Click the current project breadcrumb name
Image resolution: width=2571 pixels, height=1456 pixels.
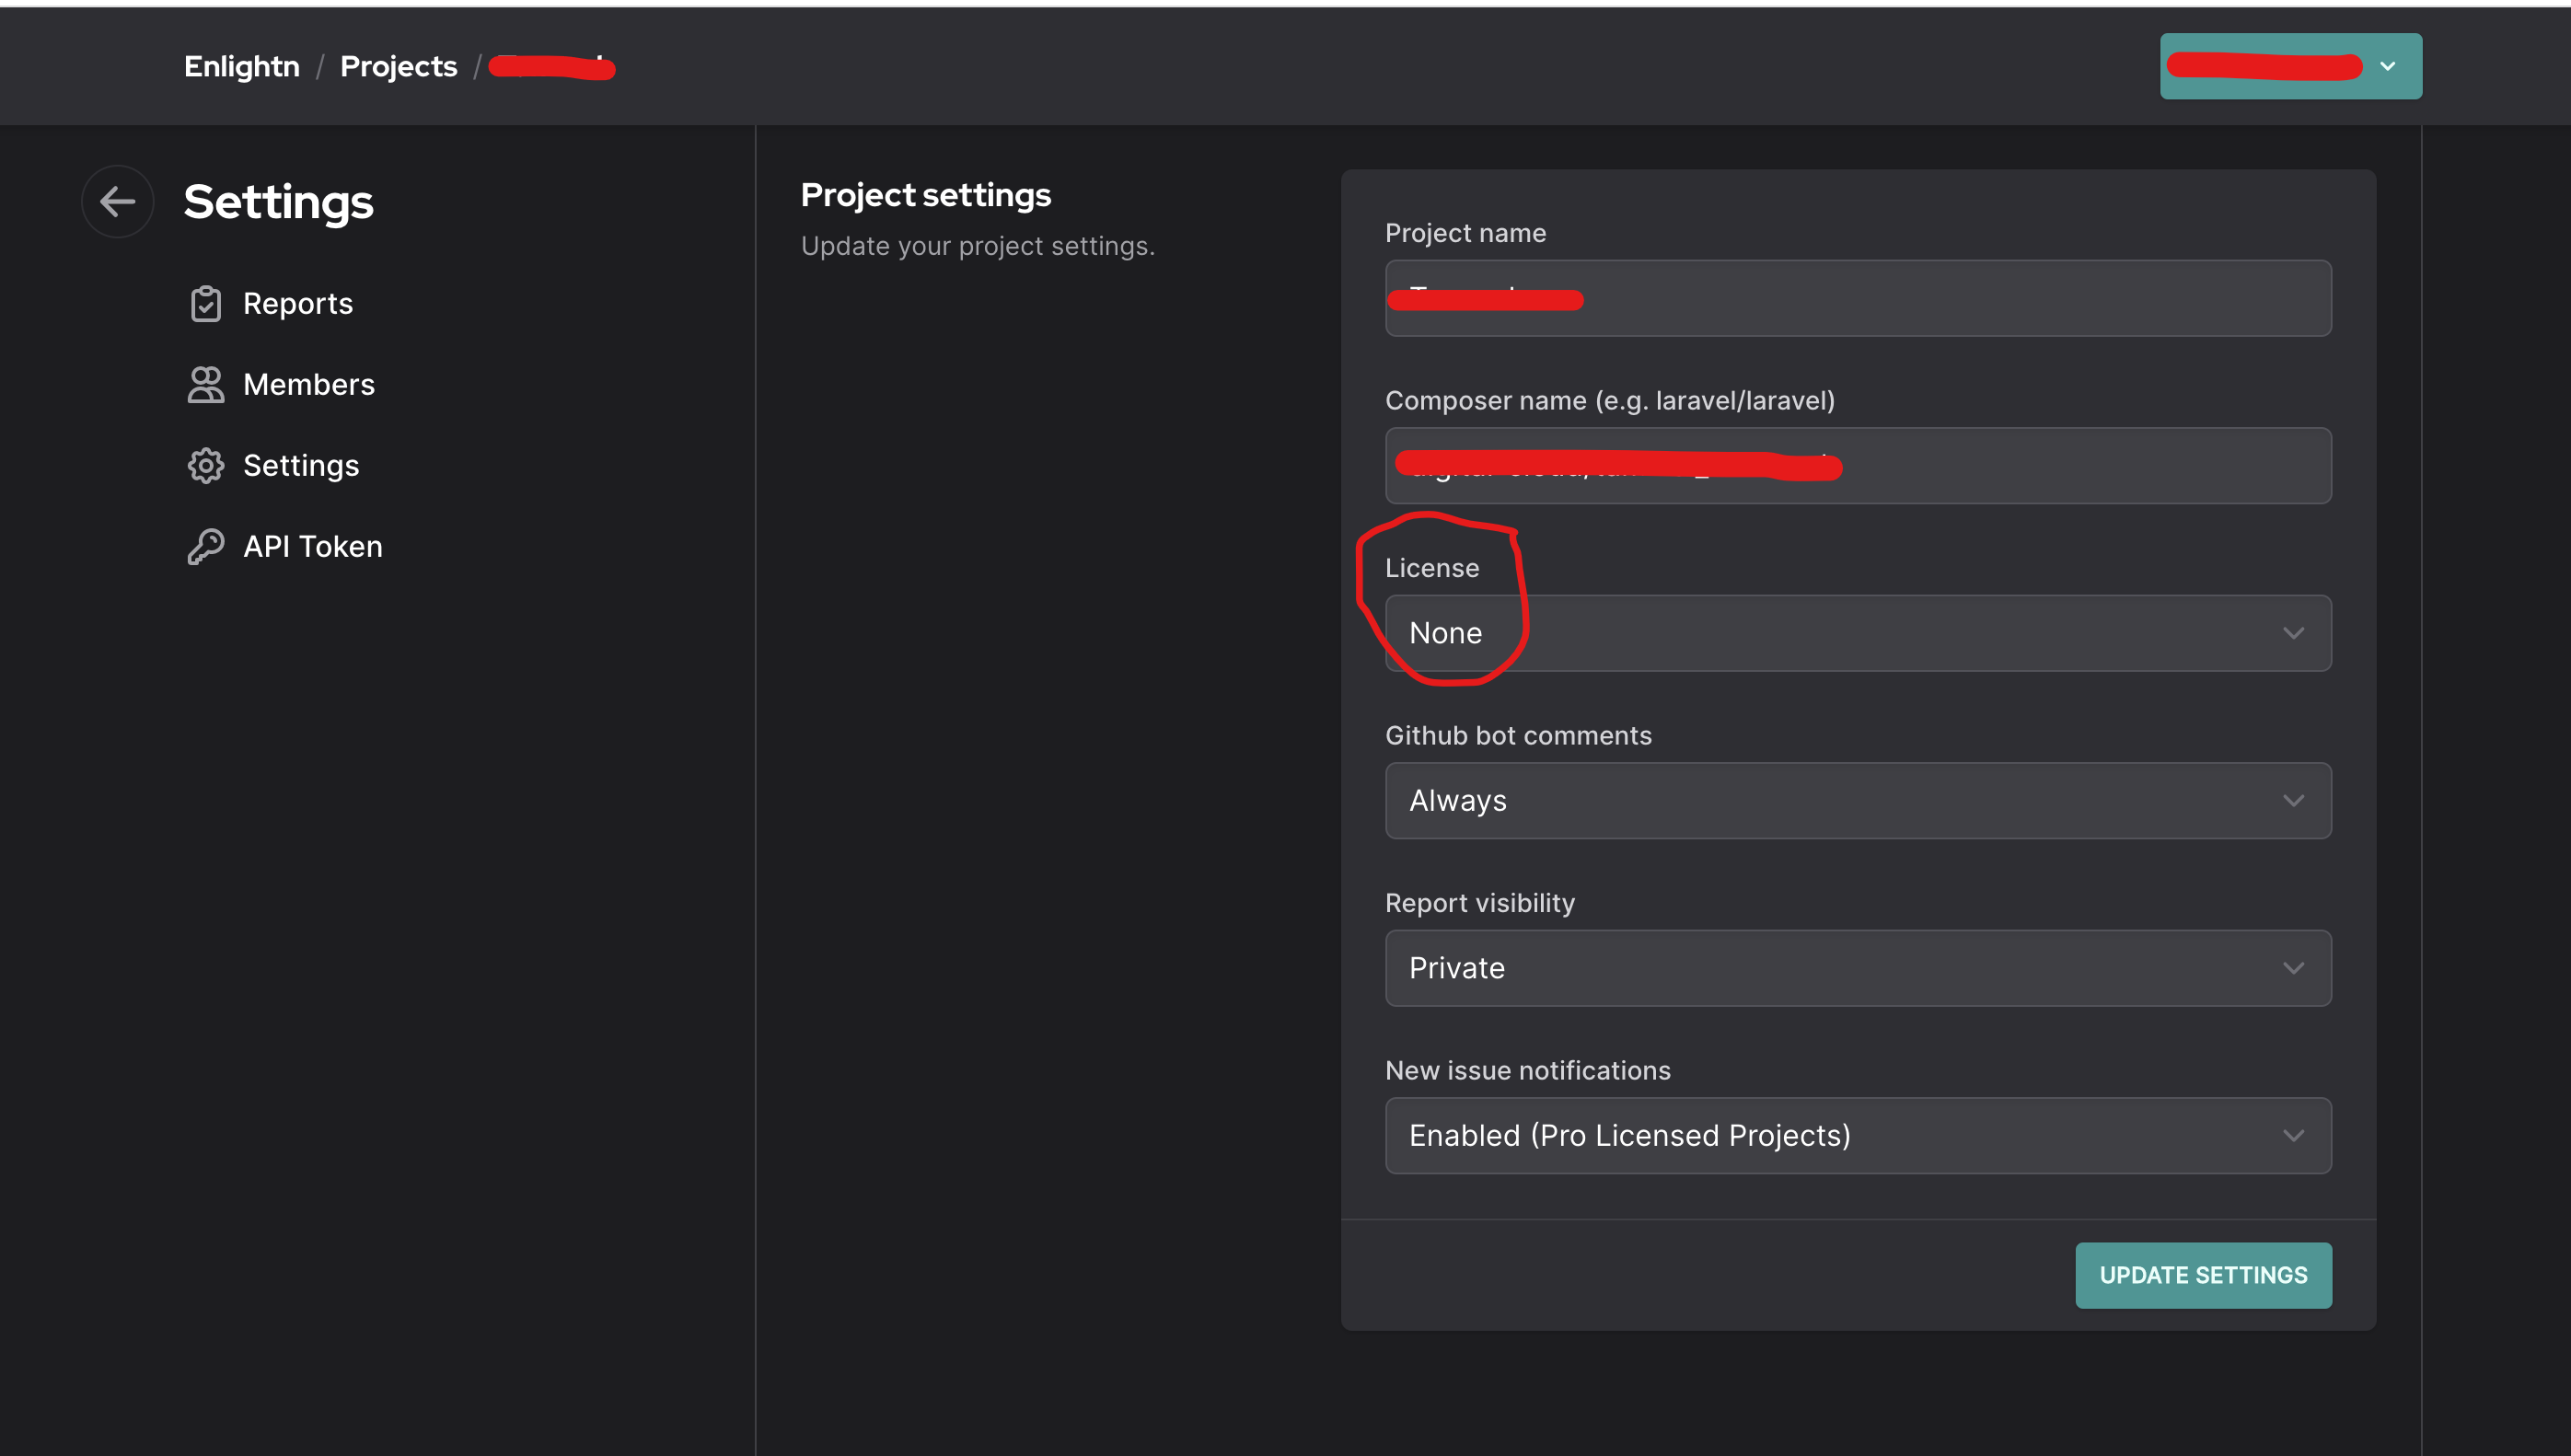tap(552, 66)
